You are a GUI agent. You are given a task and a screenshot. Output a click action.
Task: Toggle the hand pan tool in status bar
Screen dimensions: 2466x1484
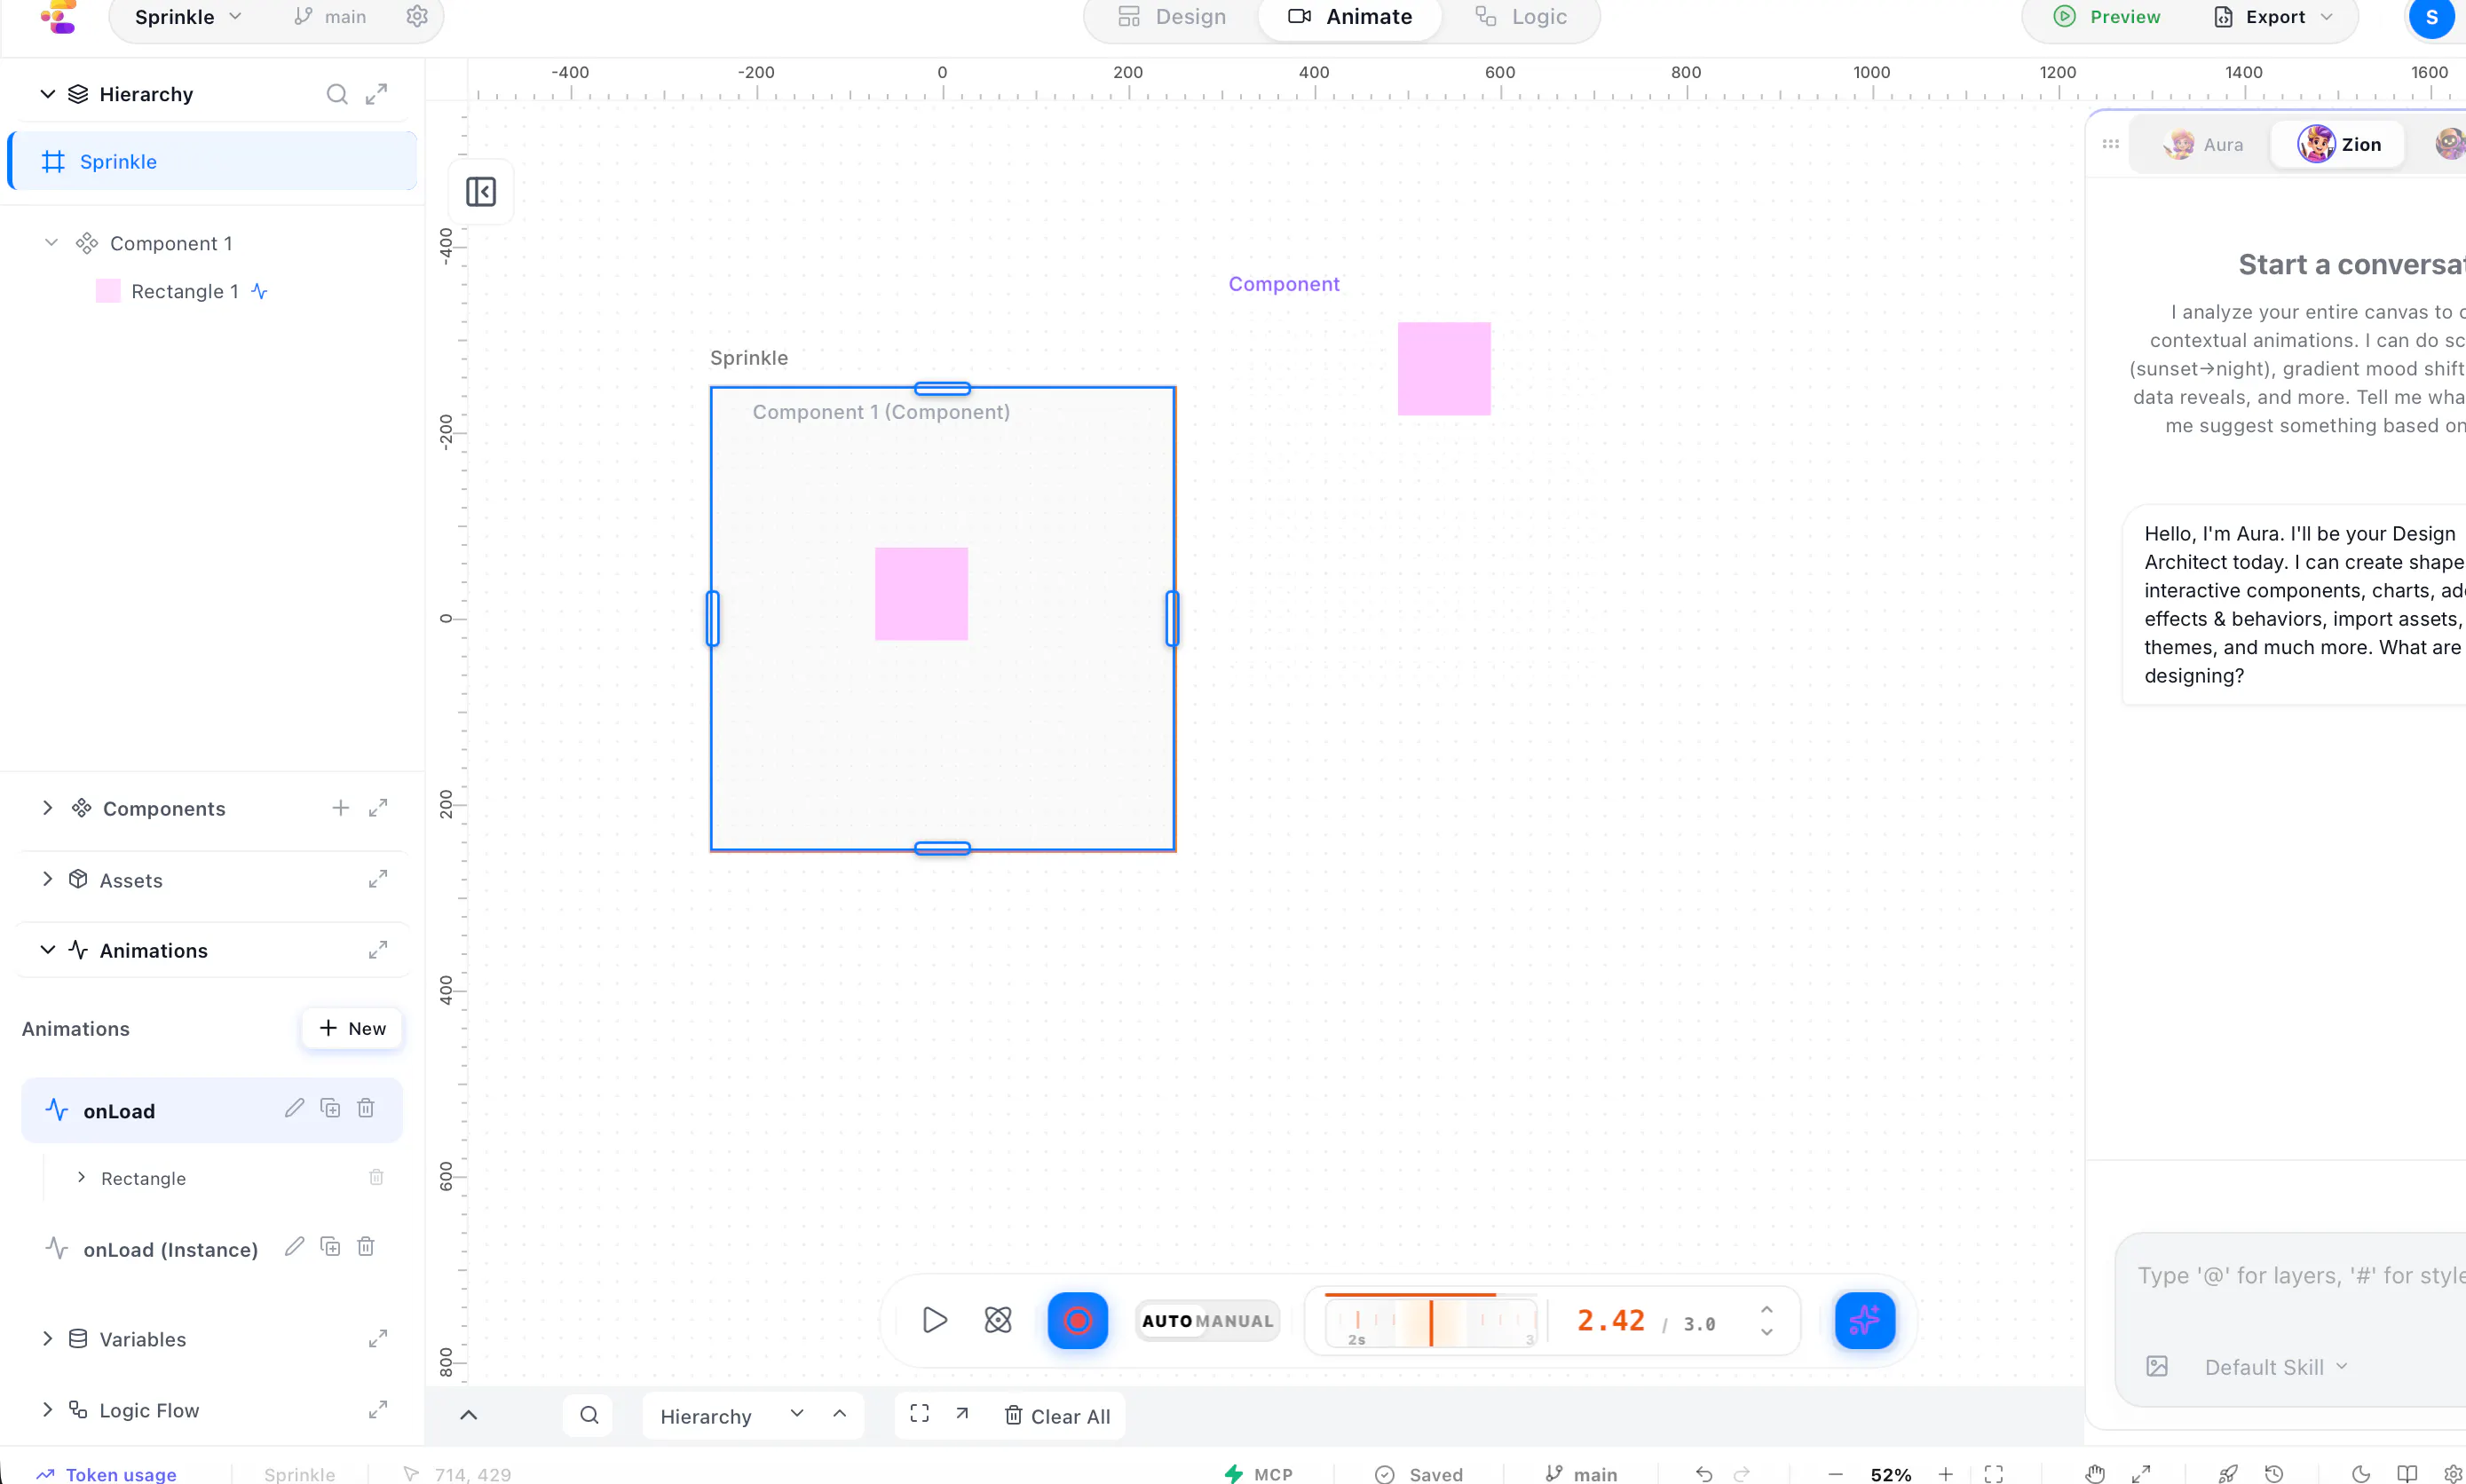coord(2095,1474)
